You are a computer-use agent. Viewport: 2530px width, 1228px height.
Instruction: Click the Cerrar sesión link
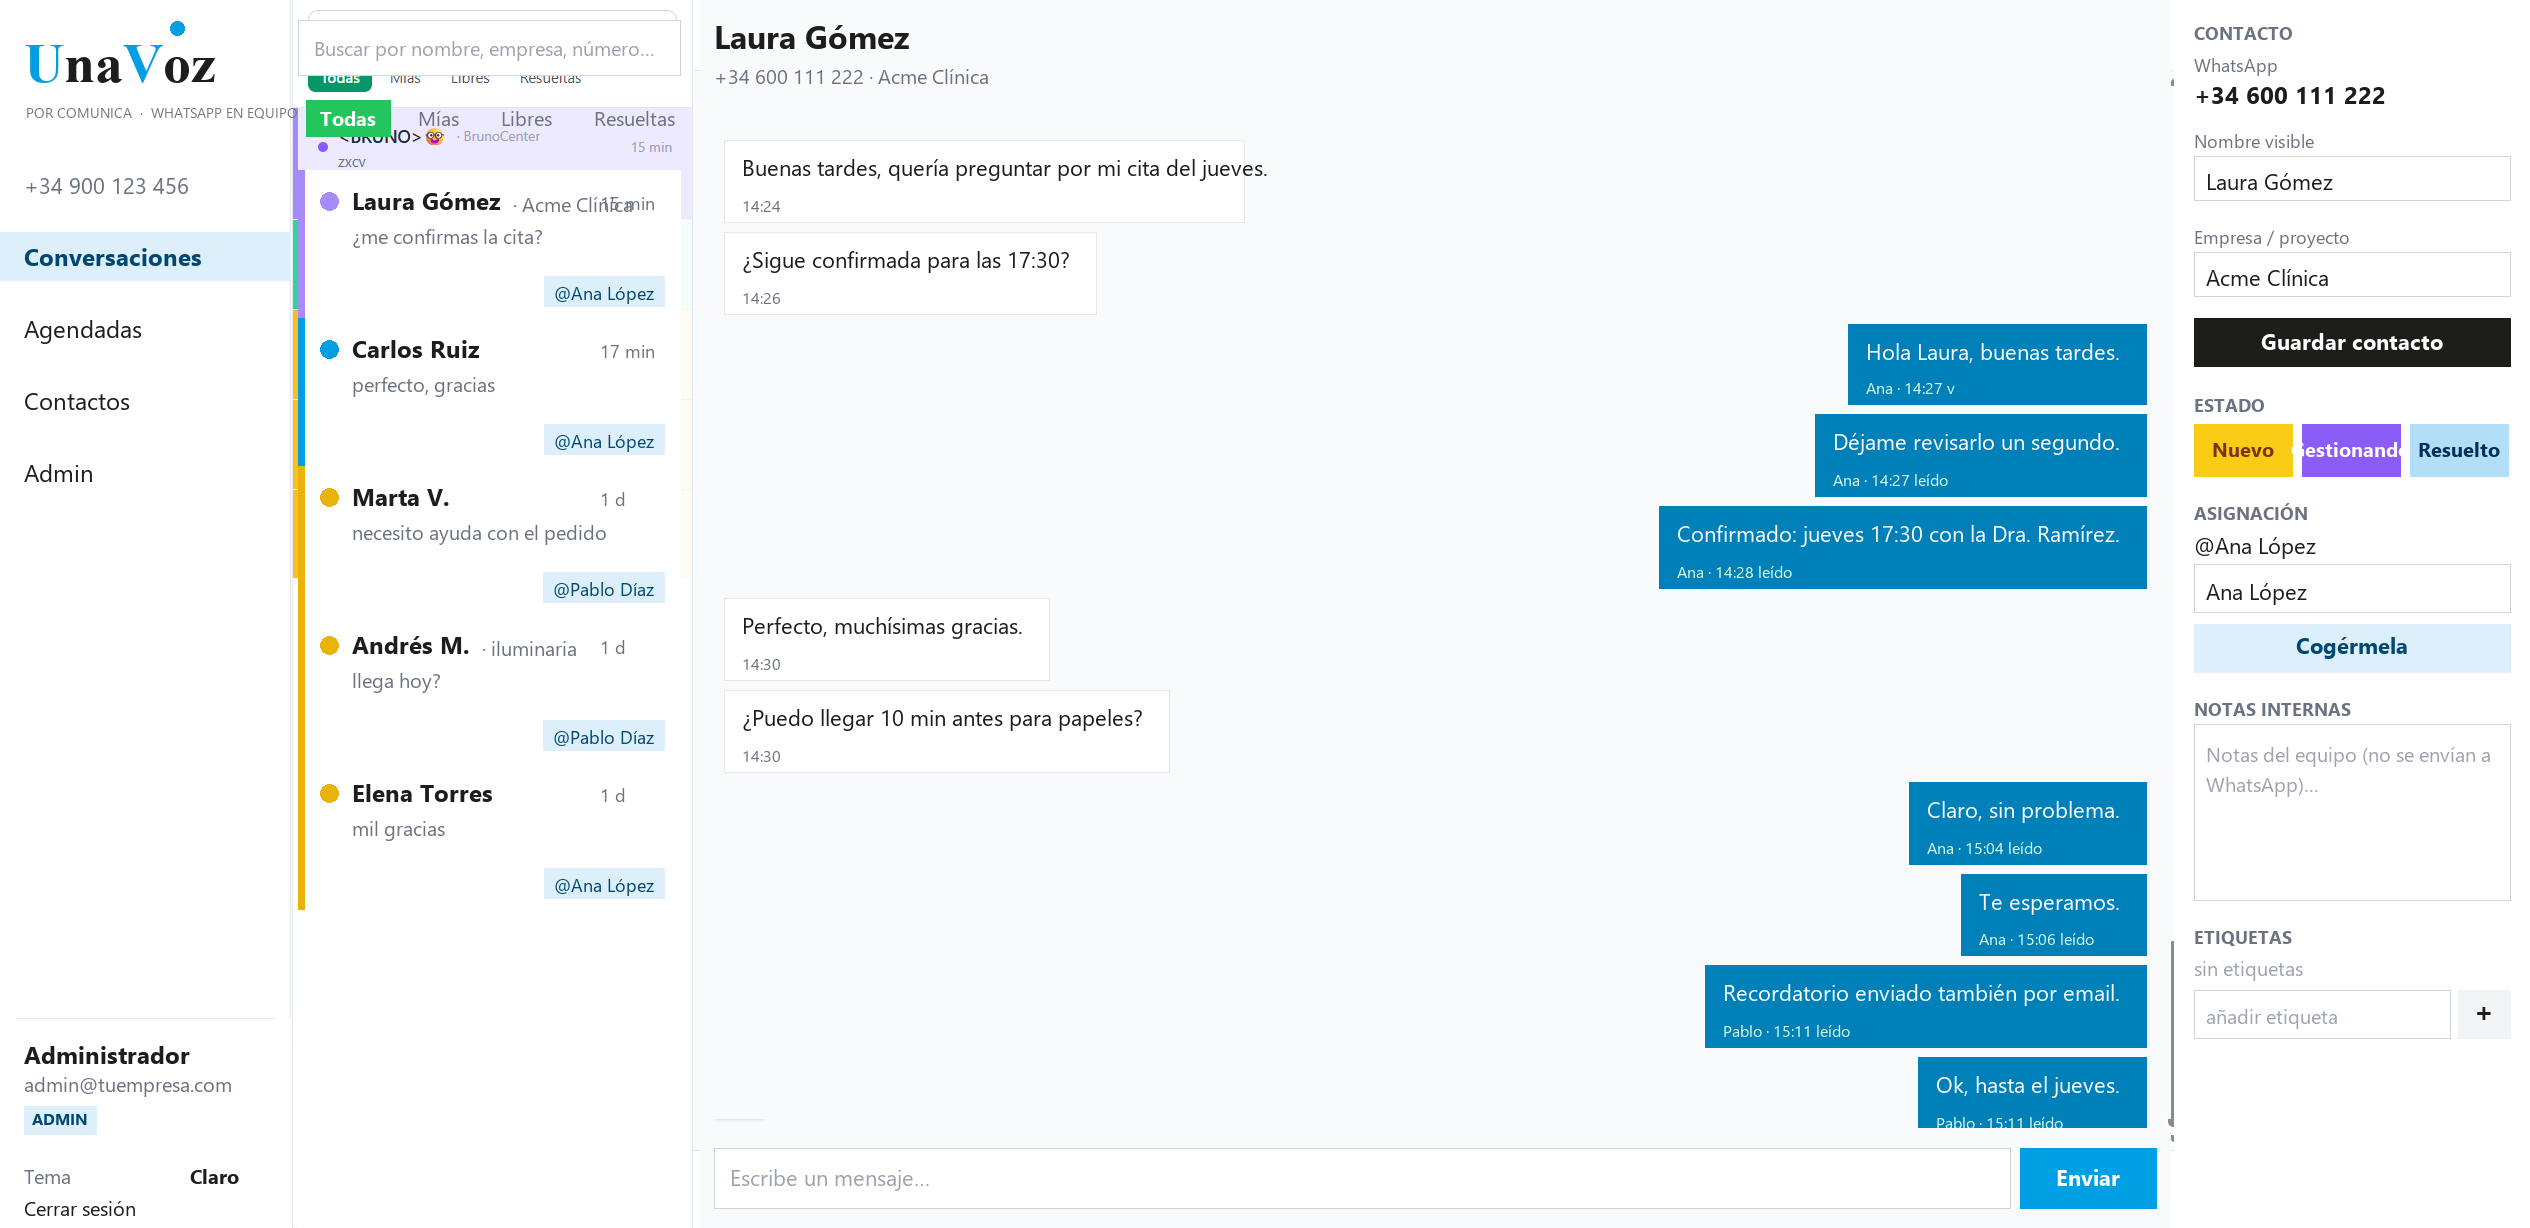[80, 1209]
